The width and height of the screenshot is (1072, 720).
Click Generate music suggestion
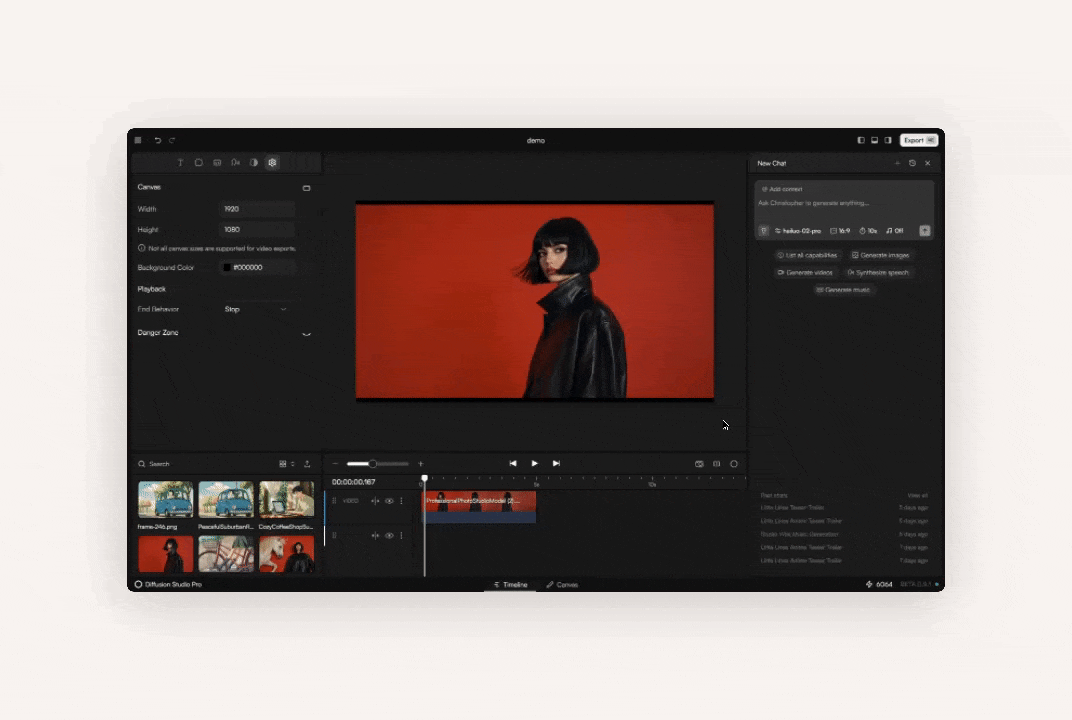click(843, 290)
